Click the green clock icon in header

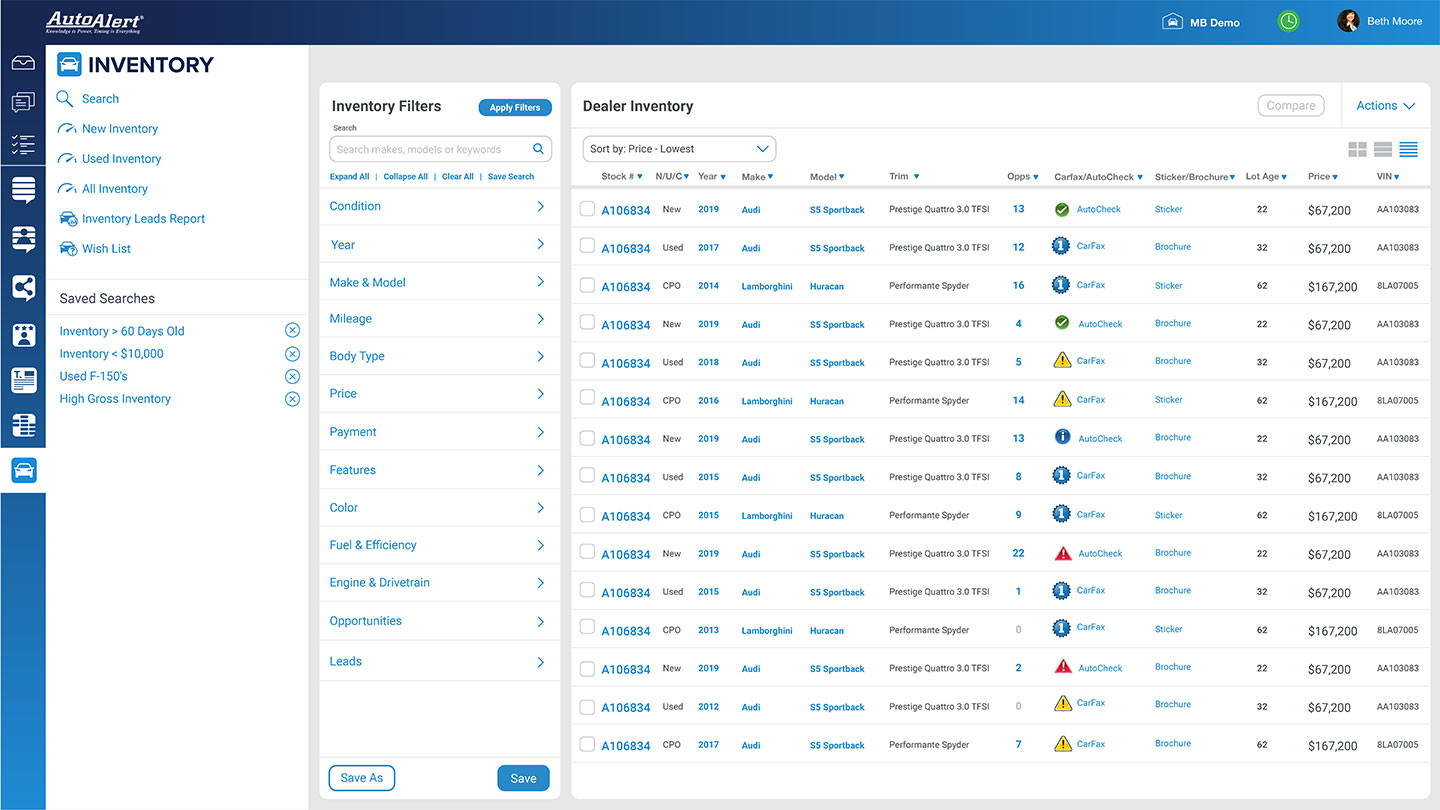coord(1289,21)
